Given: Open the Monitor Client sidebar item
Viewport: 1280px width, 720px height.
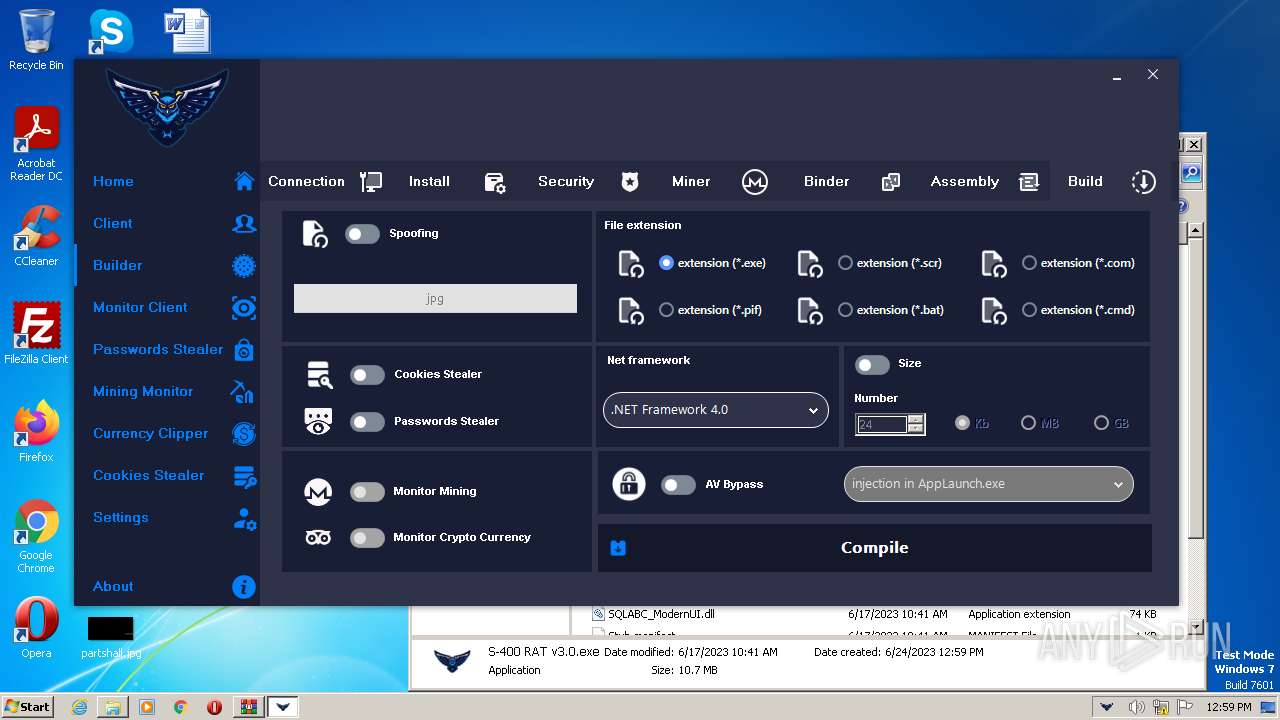Looking at the screenshot, I should tap(140, 307).
